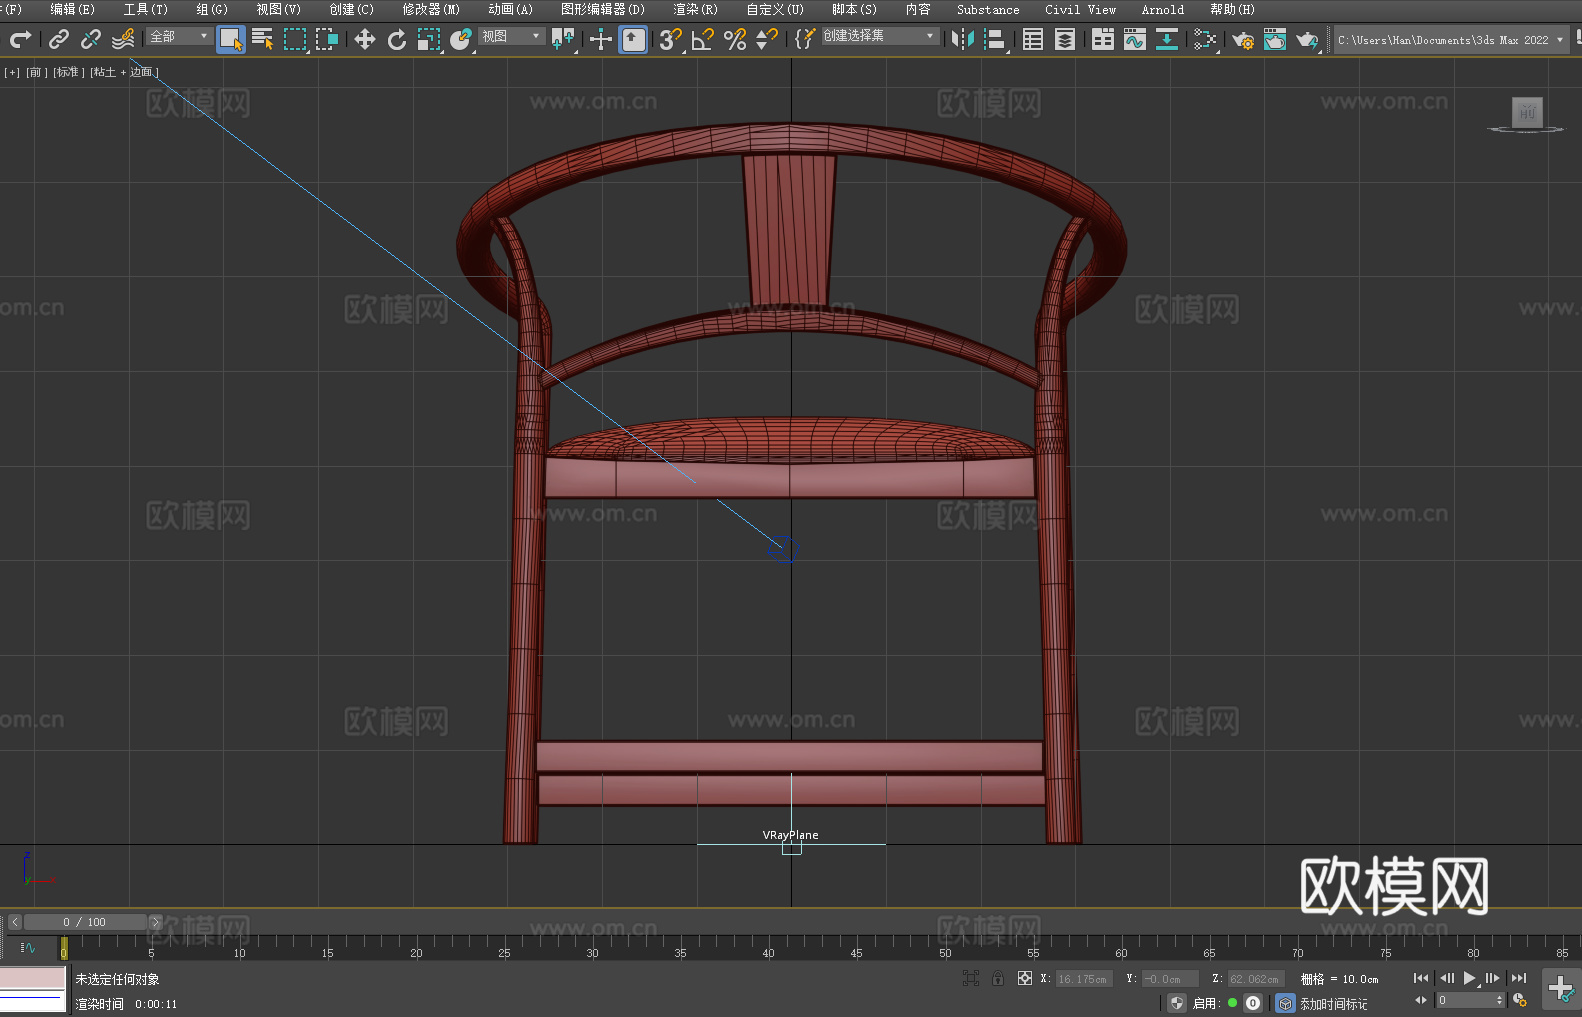This screenshot has height=1017, width=1582.
Task: Open the Select by Name list icon
Action: pyautogui.click(x=263, y=40)
